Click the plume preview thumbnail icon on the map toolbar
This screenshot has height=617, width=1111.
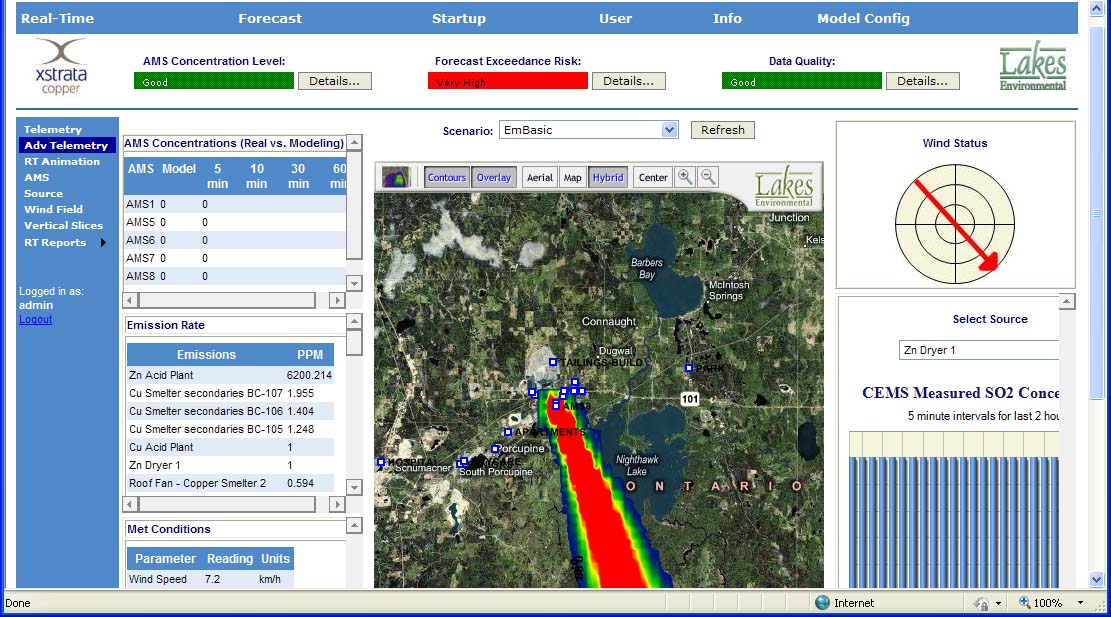[x=394, y=177]
